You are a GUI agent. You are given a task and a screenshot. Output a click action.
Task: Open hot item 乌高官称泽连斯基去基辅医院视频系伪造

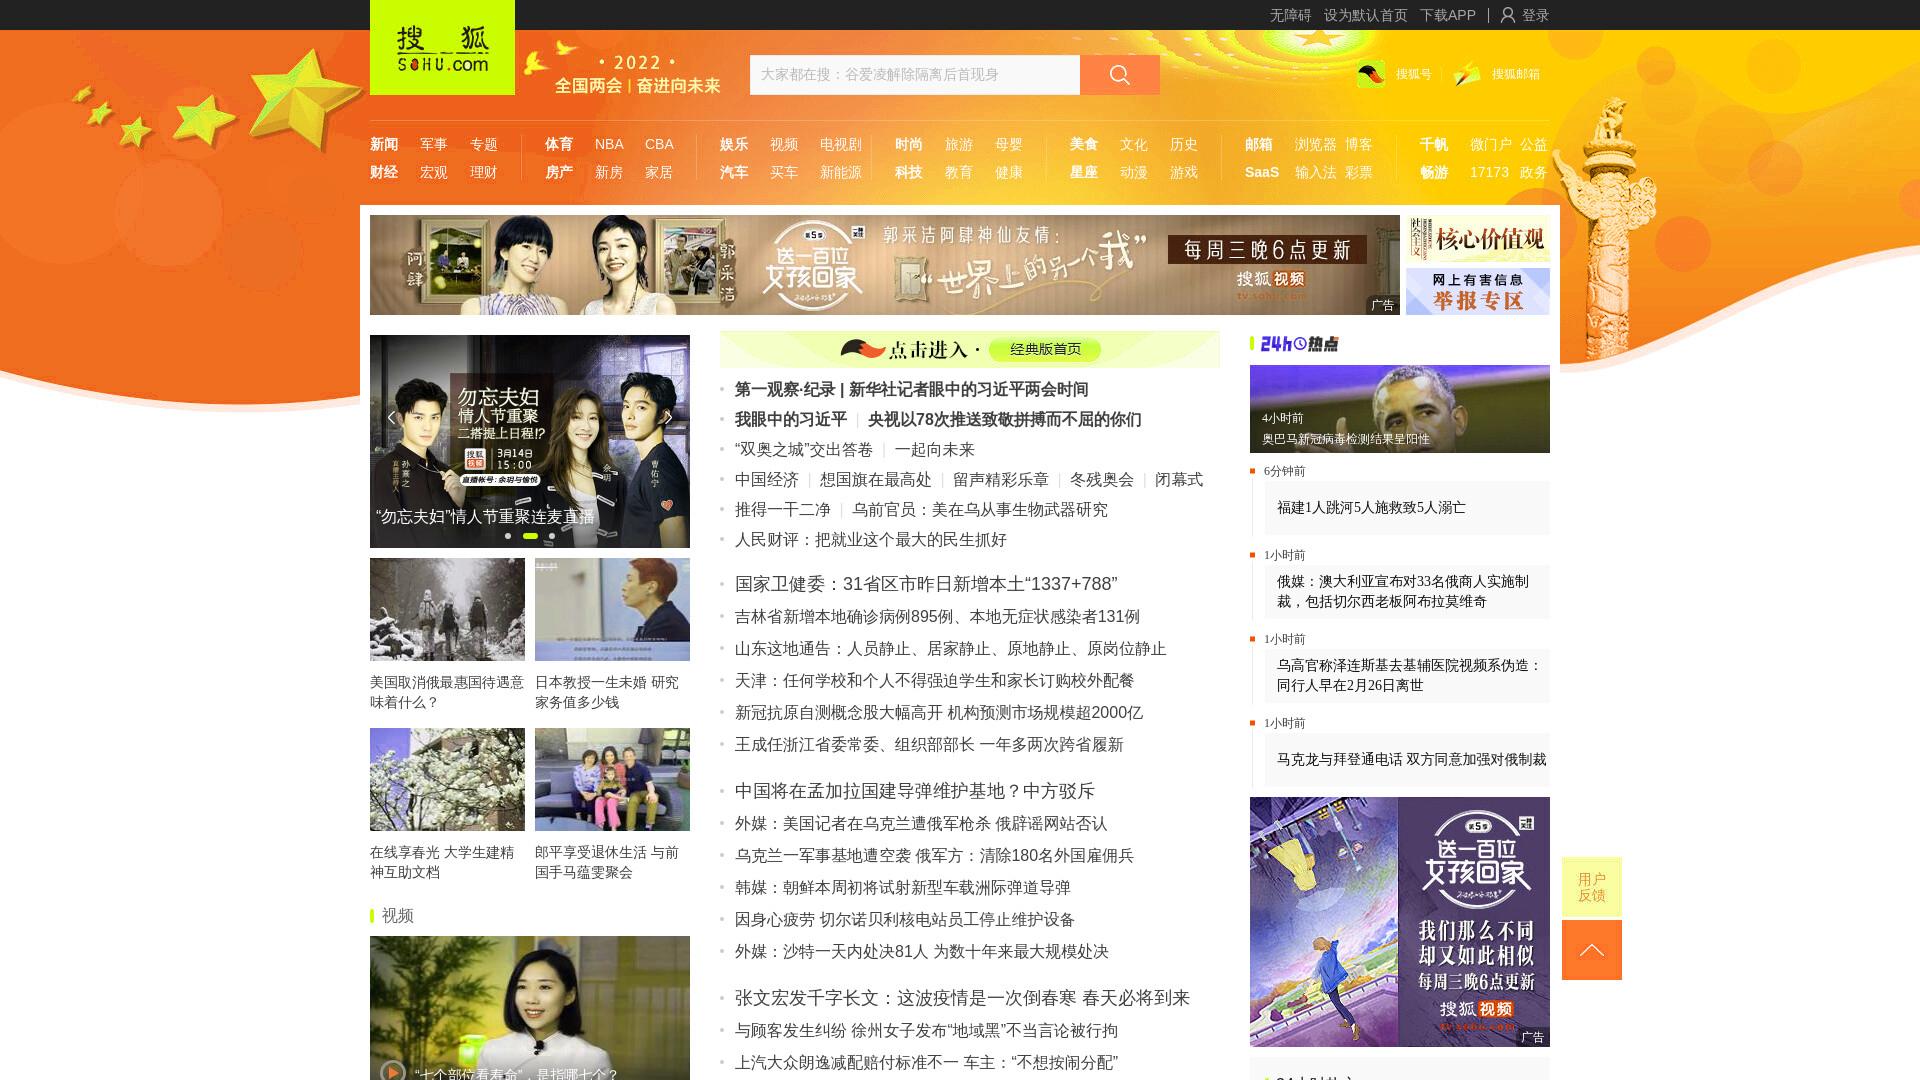(1409, 675)
